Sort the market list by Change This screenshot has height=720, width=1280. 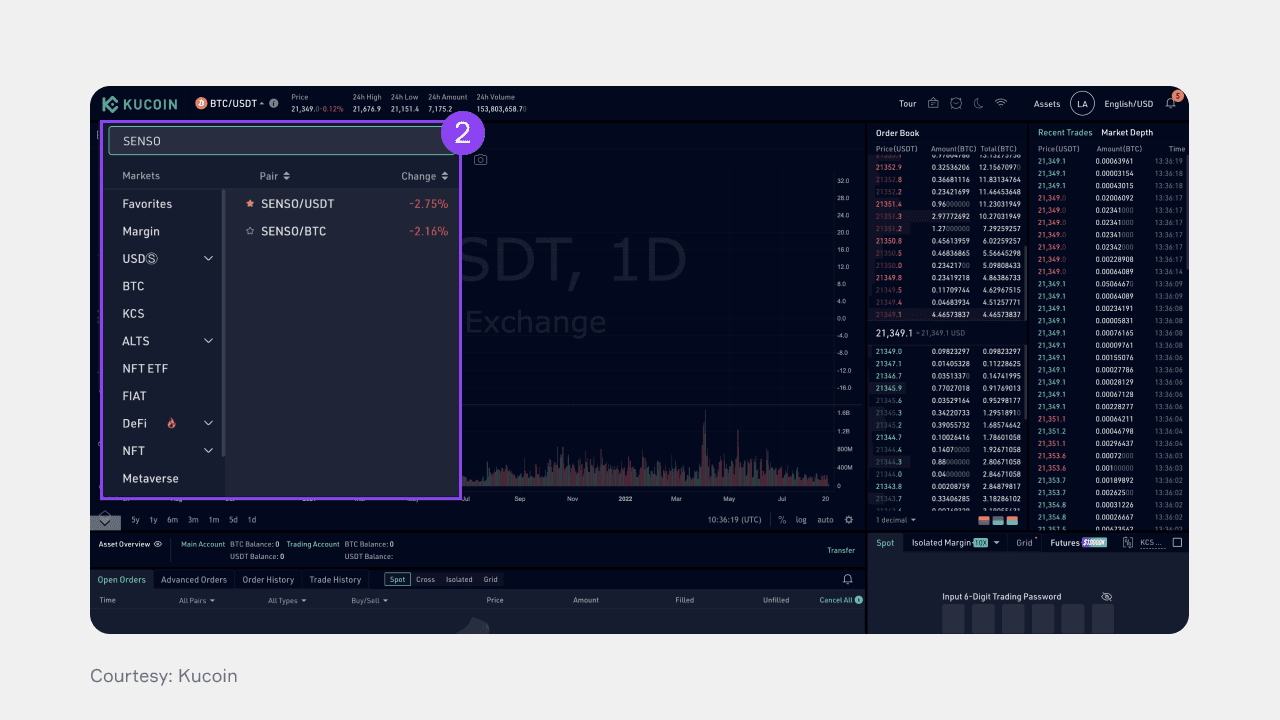[x=425, y=176]
